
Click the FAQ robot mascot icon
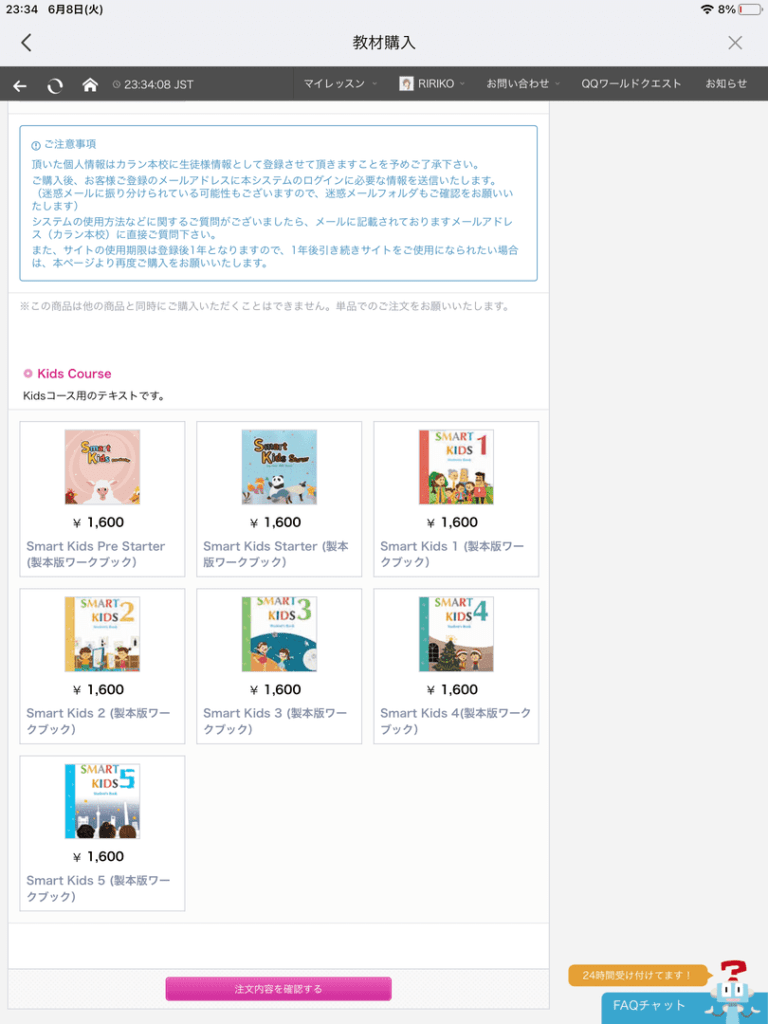pyautogui.click(x=731, y=991)
